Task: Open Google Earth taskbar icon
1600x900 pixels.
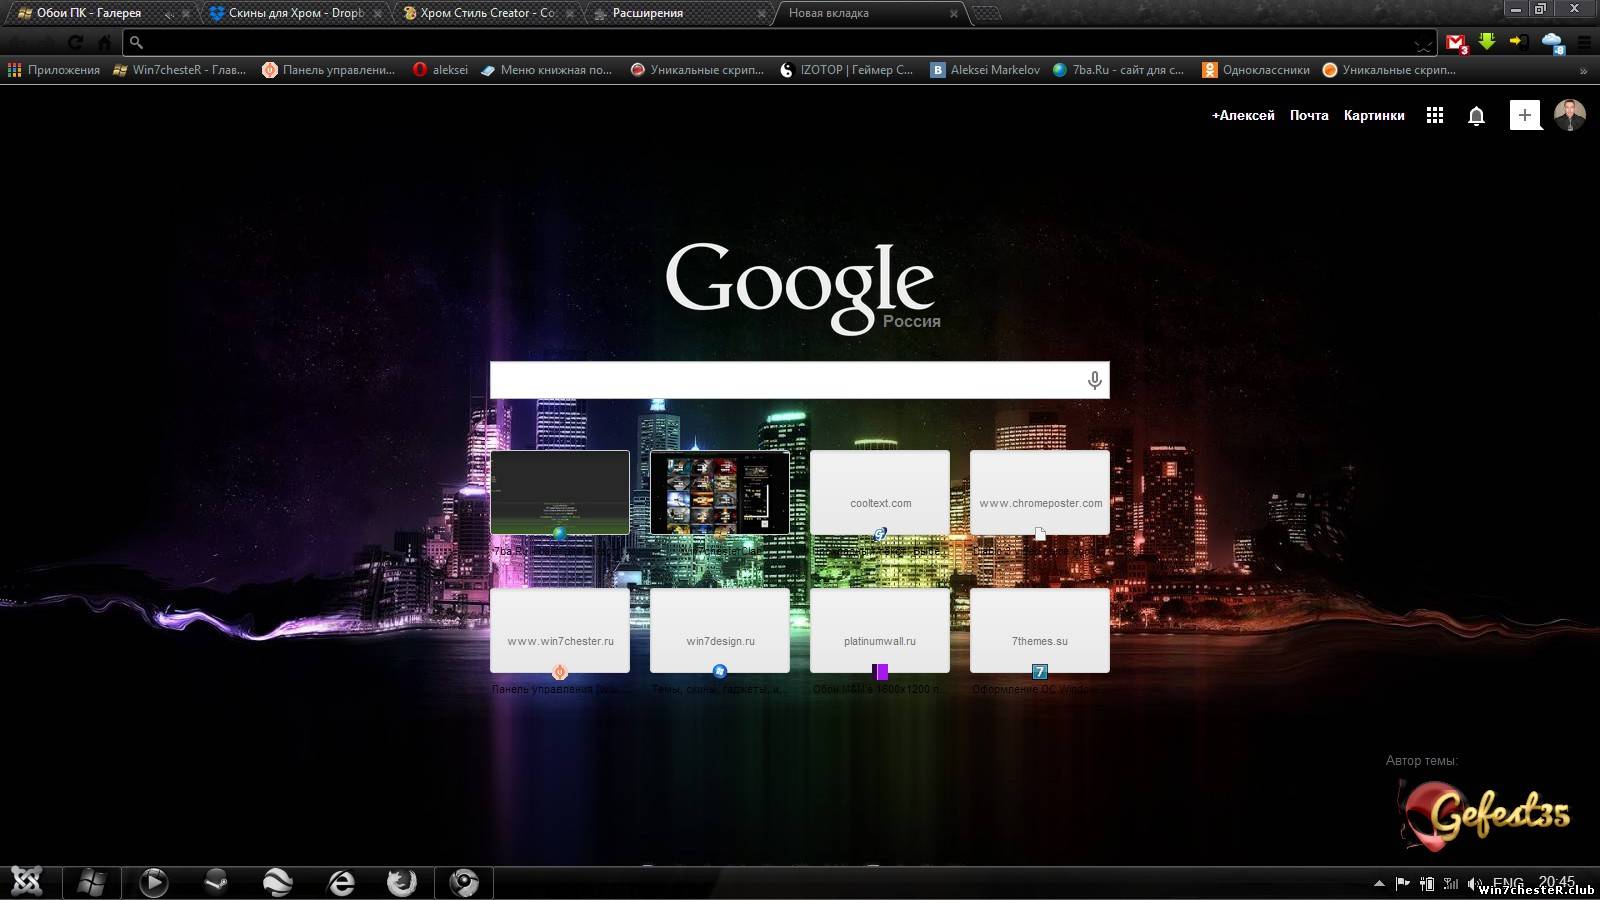Action: point(278,882)
